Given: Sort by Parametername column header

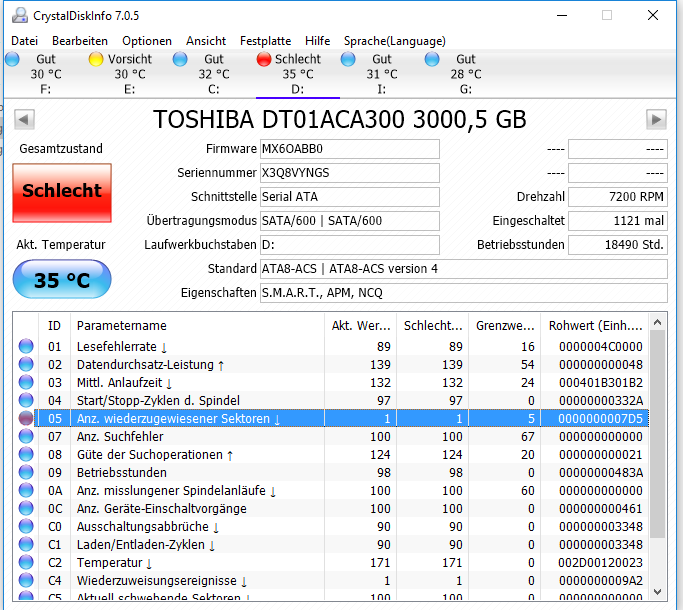Looking at the screenshot, I should point(197,325).
